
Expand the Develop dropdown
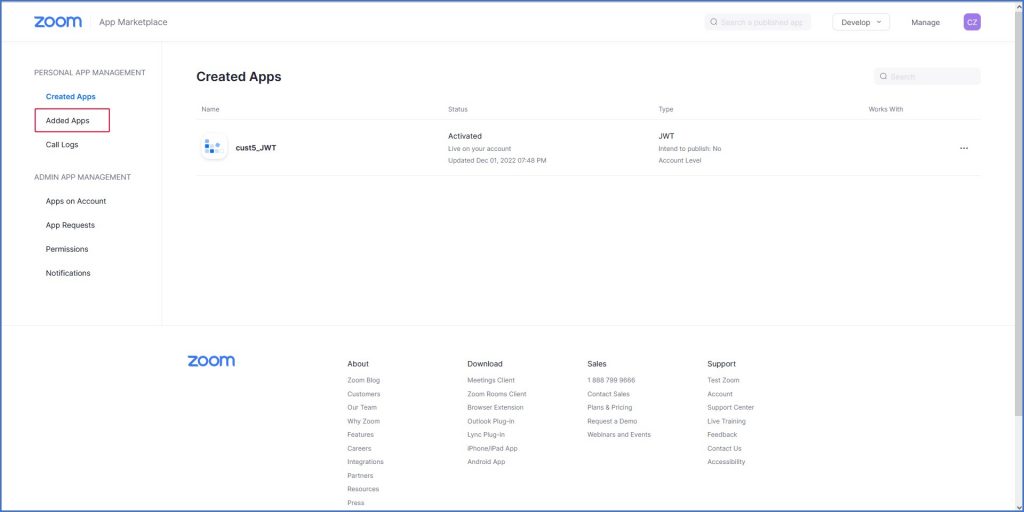[x=860, y=22]
